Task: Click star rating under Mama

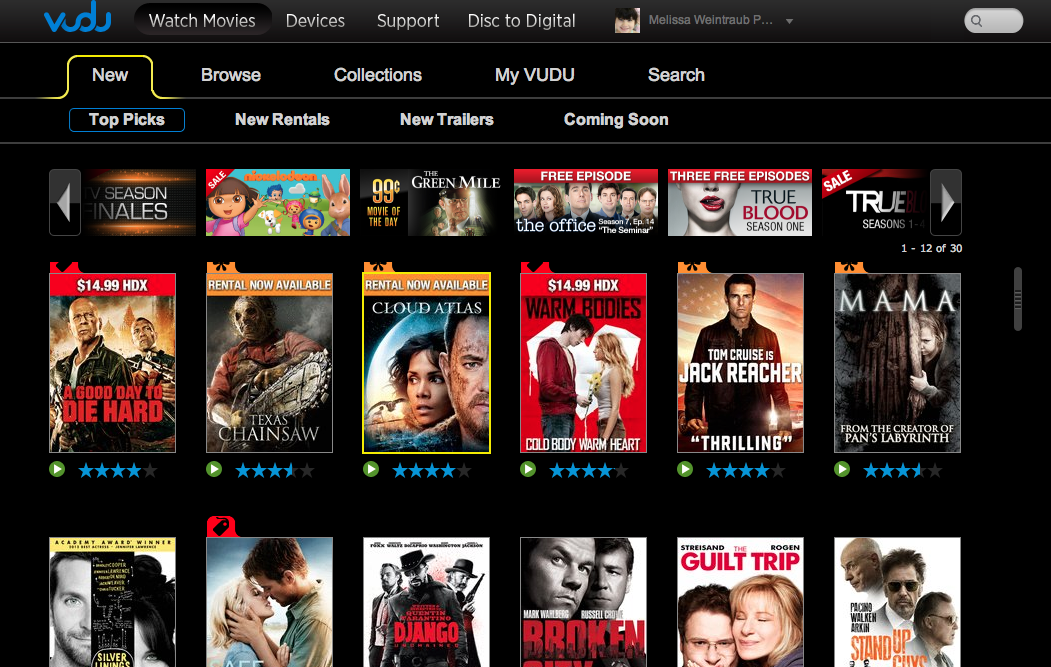Action: [x=902, y=471]
